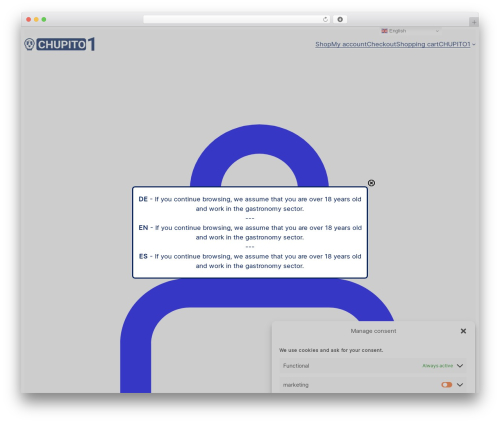Open the Checkout link
This screenshot has height=423, width=500.
(x=381, y=44)
